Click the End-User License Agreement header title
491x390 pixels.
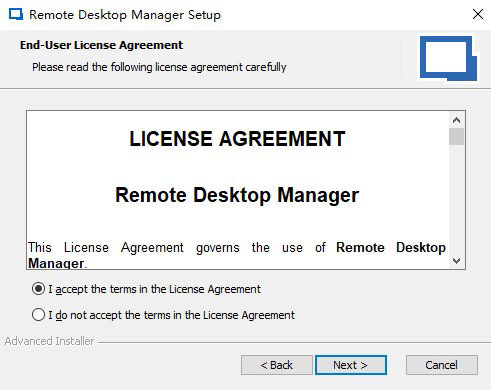101,45
